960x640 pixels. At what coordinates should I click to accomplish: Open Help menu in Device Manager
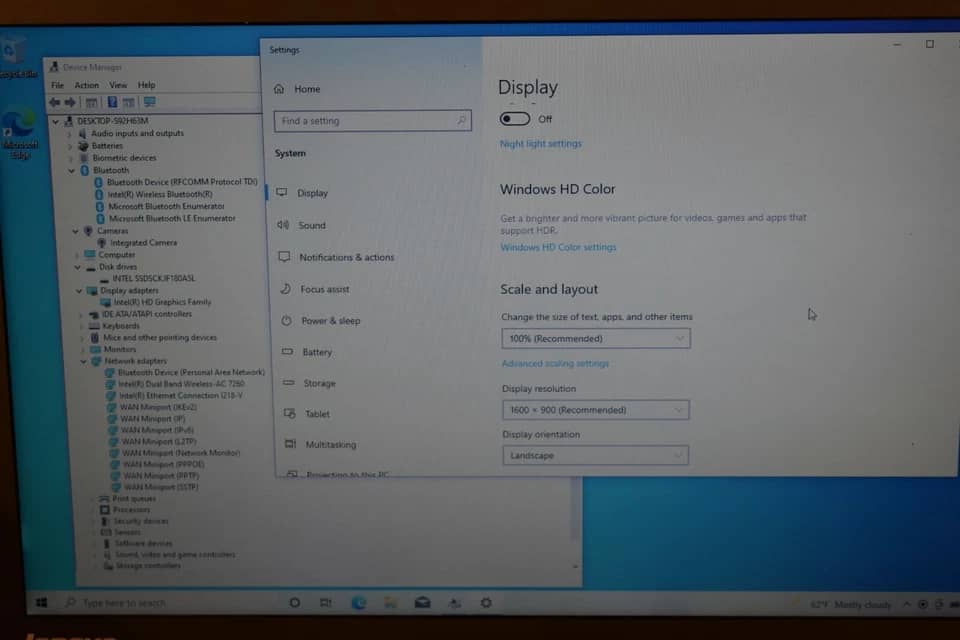pyautogui.click(x=146, y=85)
